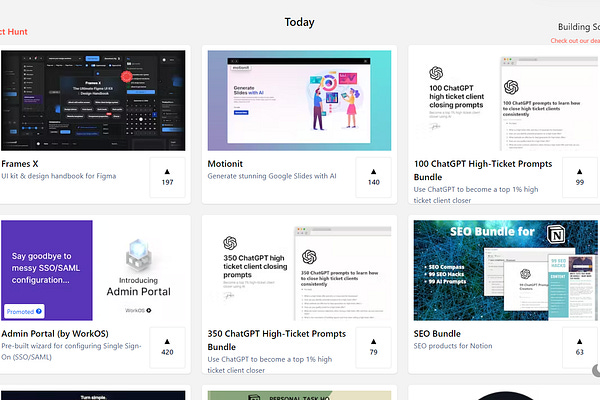Upvote 350 ChatGPT High-Ticket Prompts Bundle
Image resolution: width=600 pixels, height=400 pixels.
373,347
